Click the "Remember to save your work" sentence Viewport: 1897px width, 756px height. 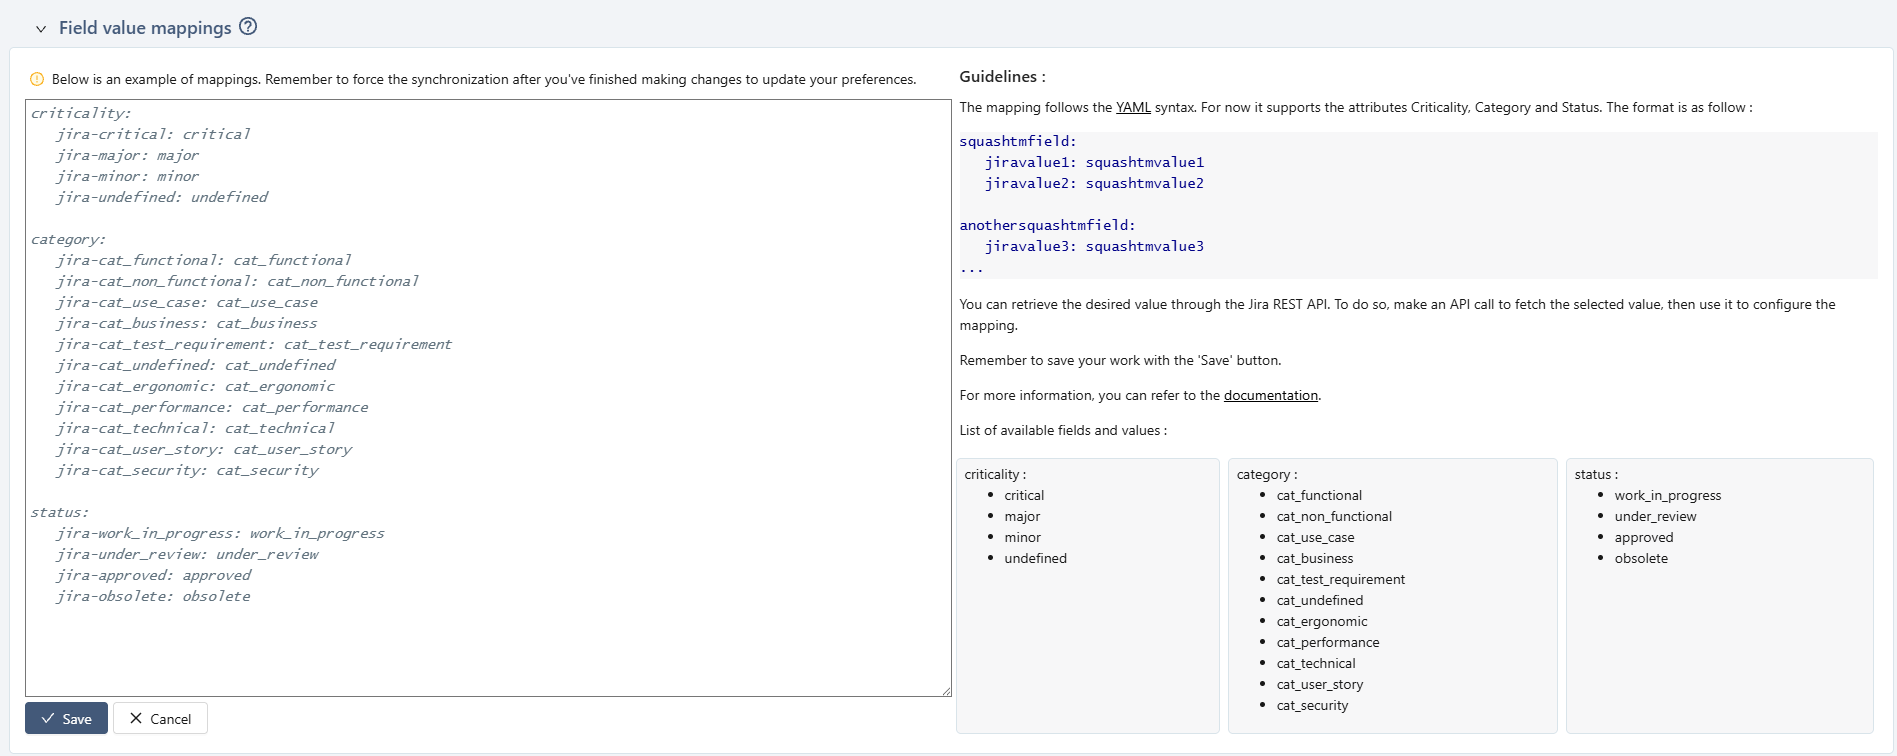coord(1120,360)
